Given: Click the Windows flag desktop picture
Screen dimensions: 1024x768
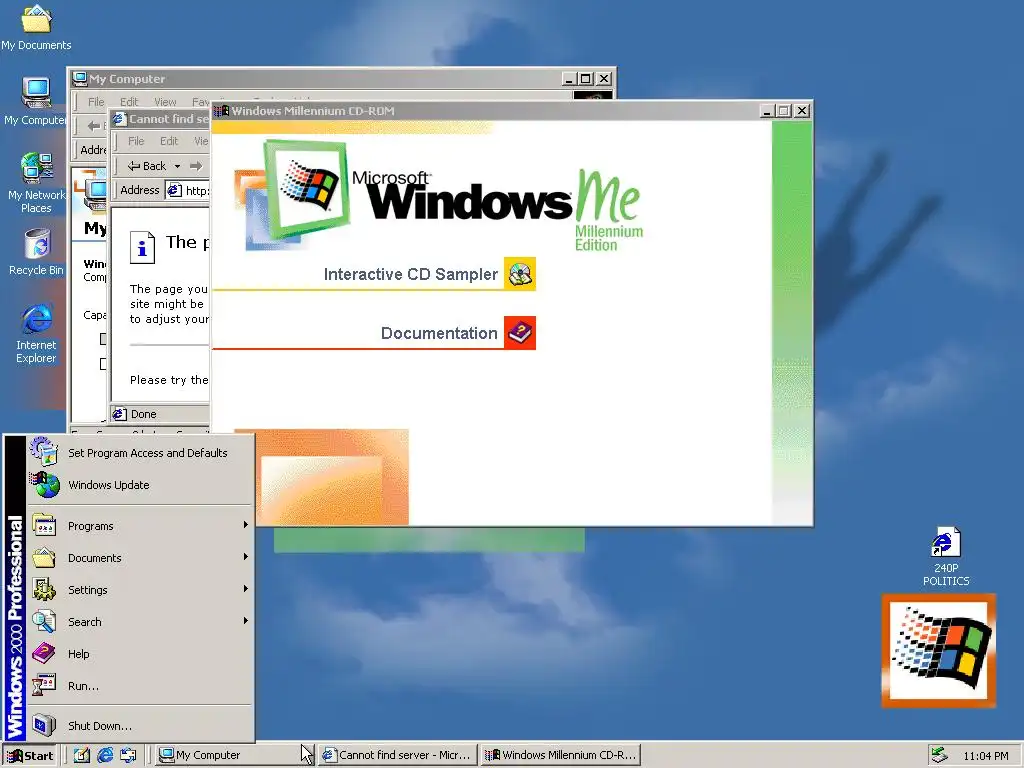Looking at the screenshot, I should click(x=938, y=650).
